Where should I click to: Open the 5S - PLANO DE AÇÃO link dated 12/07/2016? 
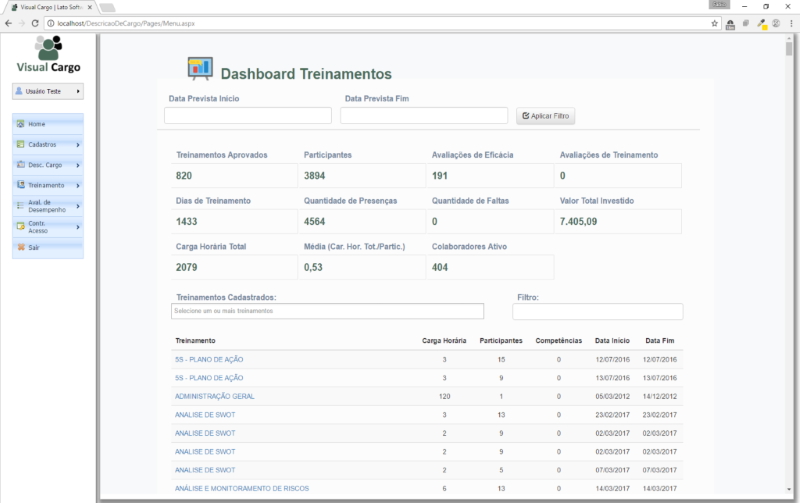(x=209, y=359)
